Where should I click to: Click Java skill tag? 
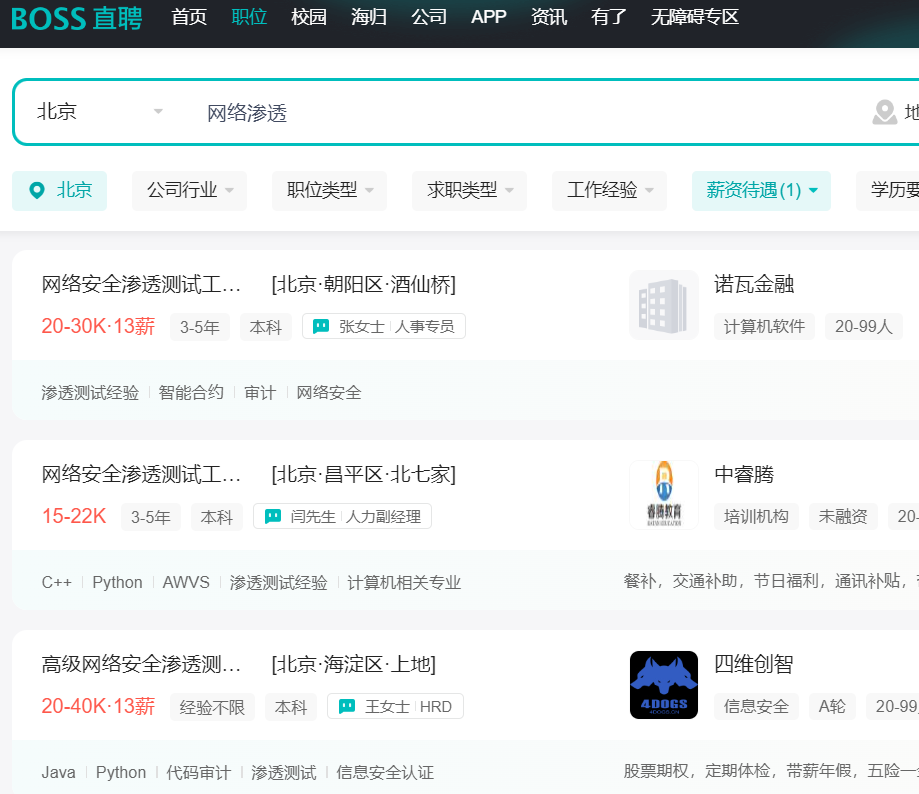tap(58, 772)
